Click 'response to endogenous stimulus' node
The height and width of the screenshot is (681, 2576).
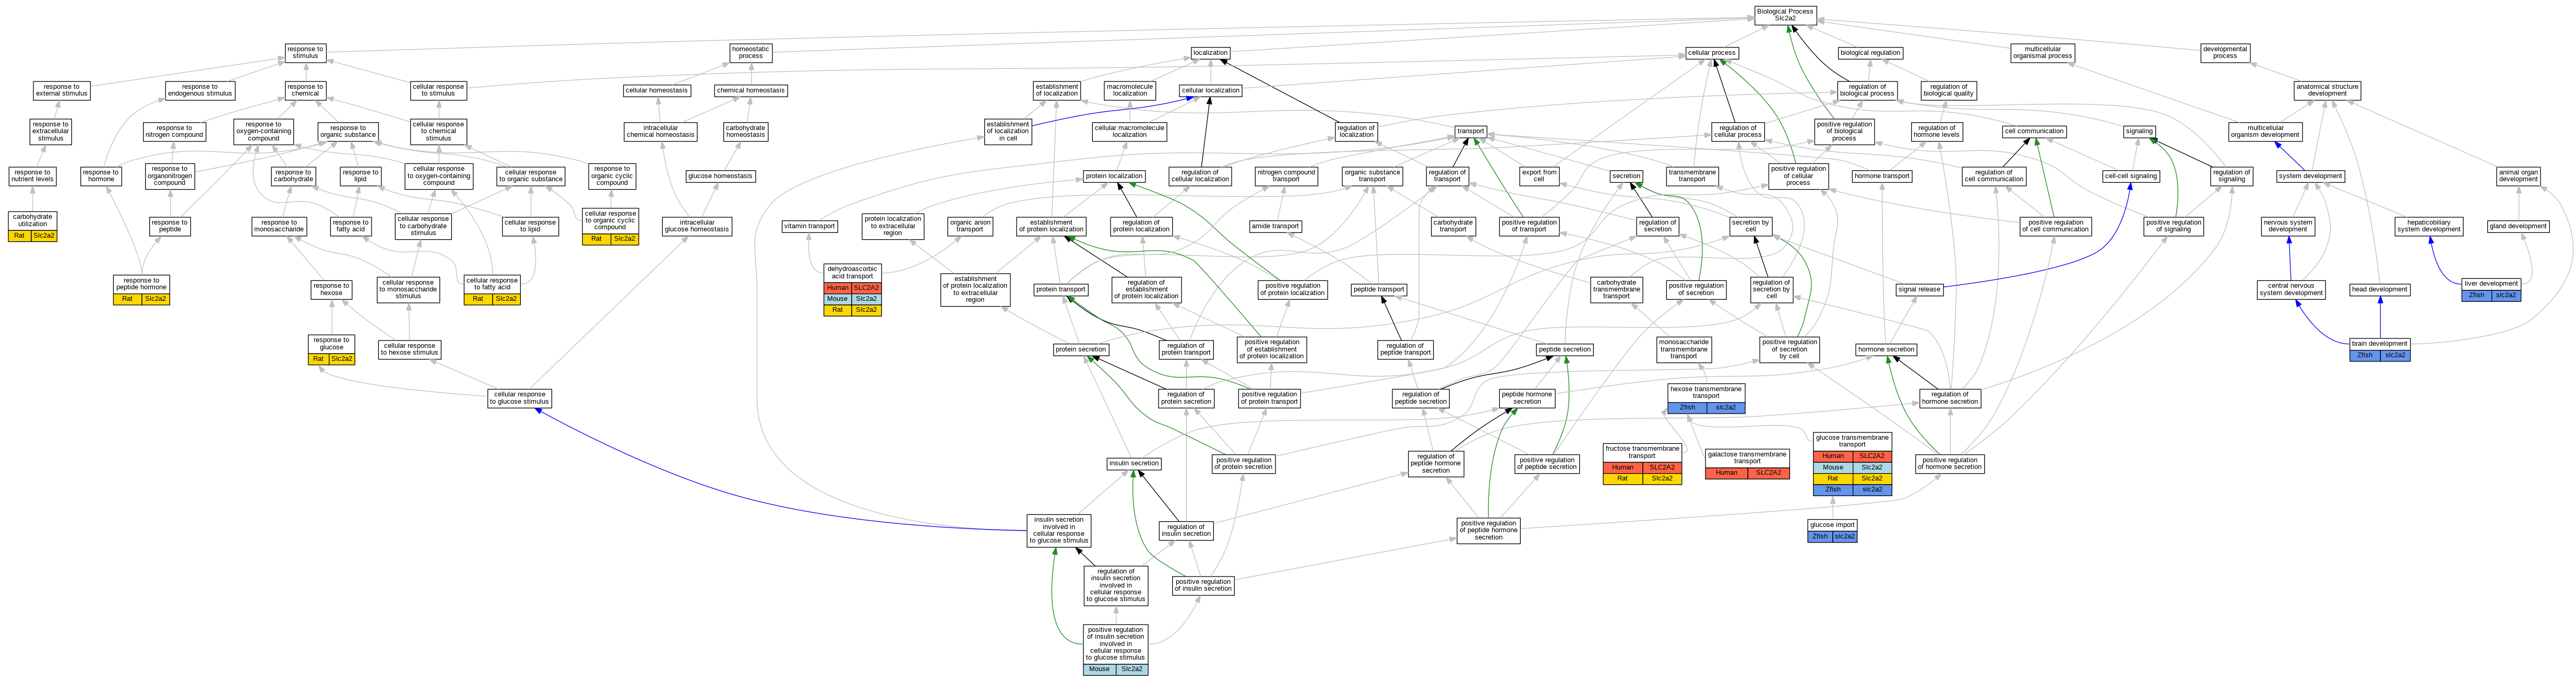pos(200,90)
